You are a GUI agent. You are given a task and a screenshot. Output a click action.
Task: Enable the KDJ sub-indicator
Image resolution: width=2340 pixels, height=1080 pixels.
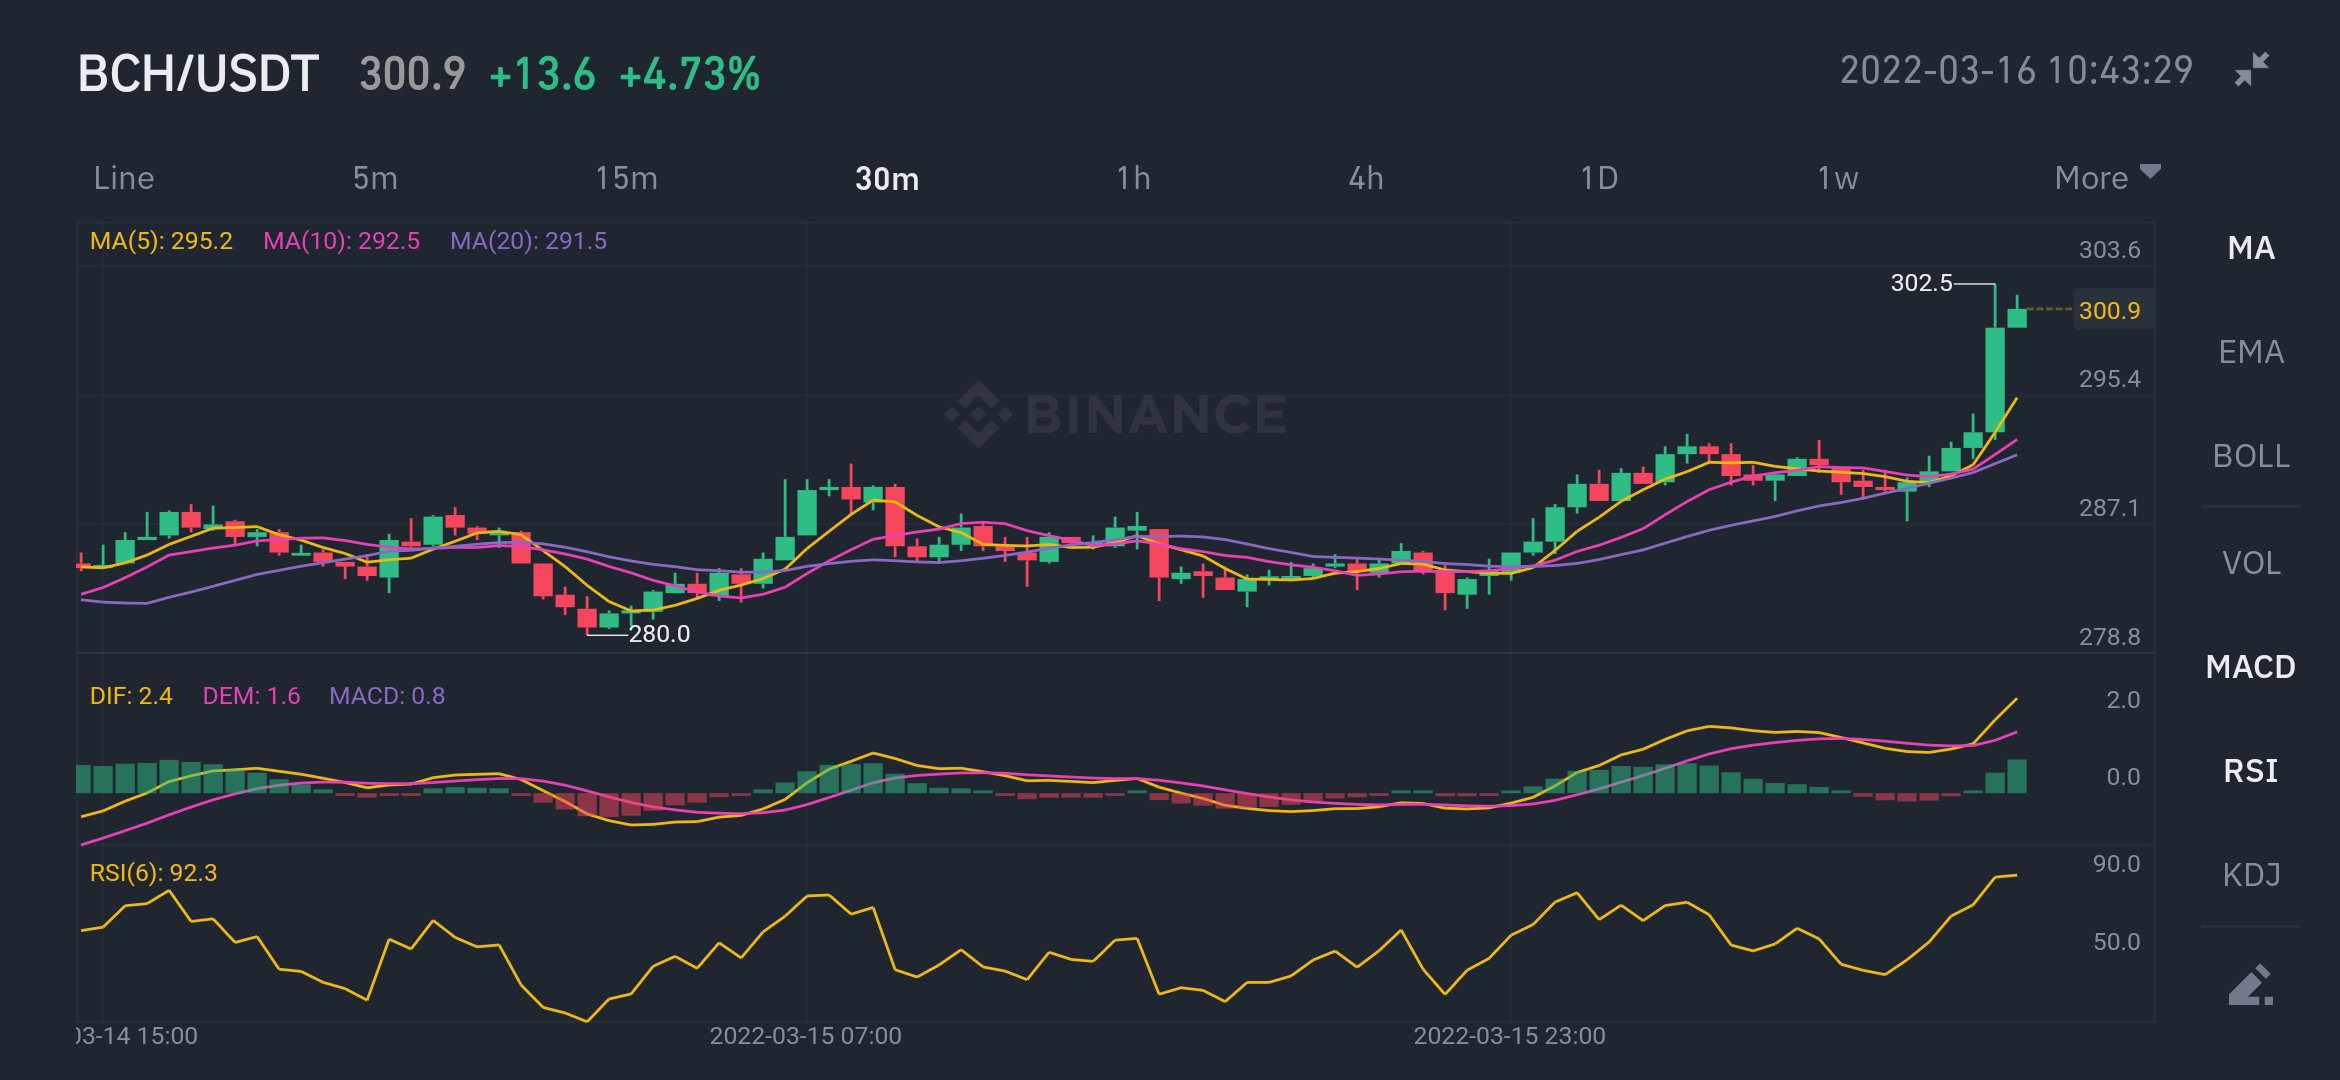(2251, 875)
